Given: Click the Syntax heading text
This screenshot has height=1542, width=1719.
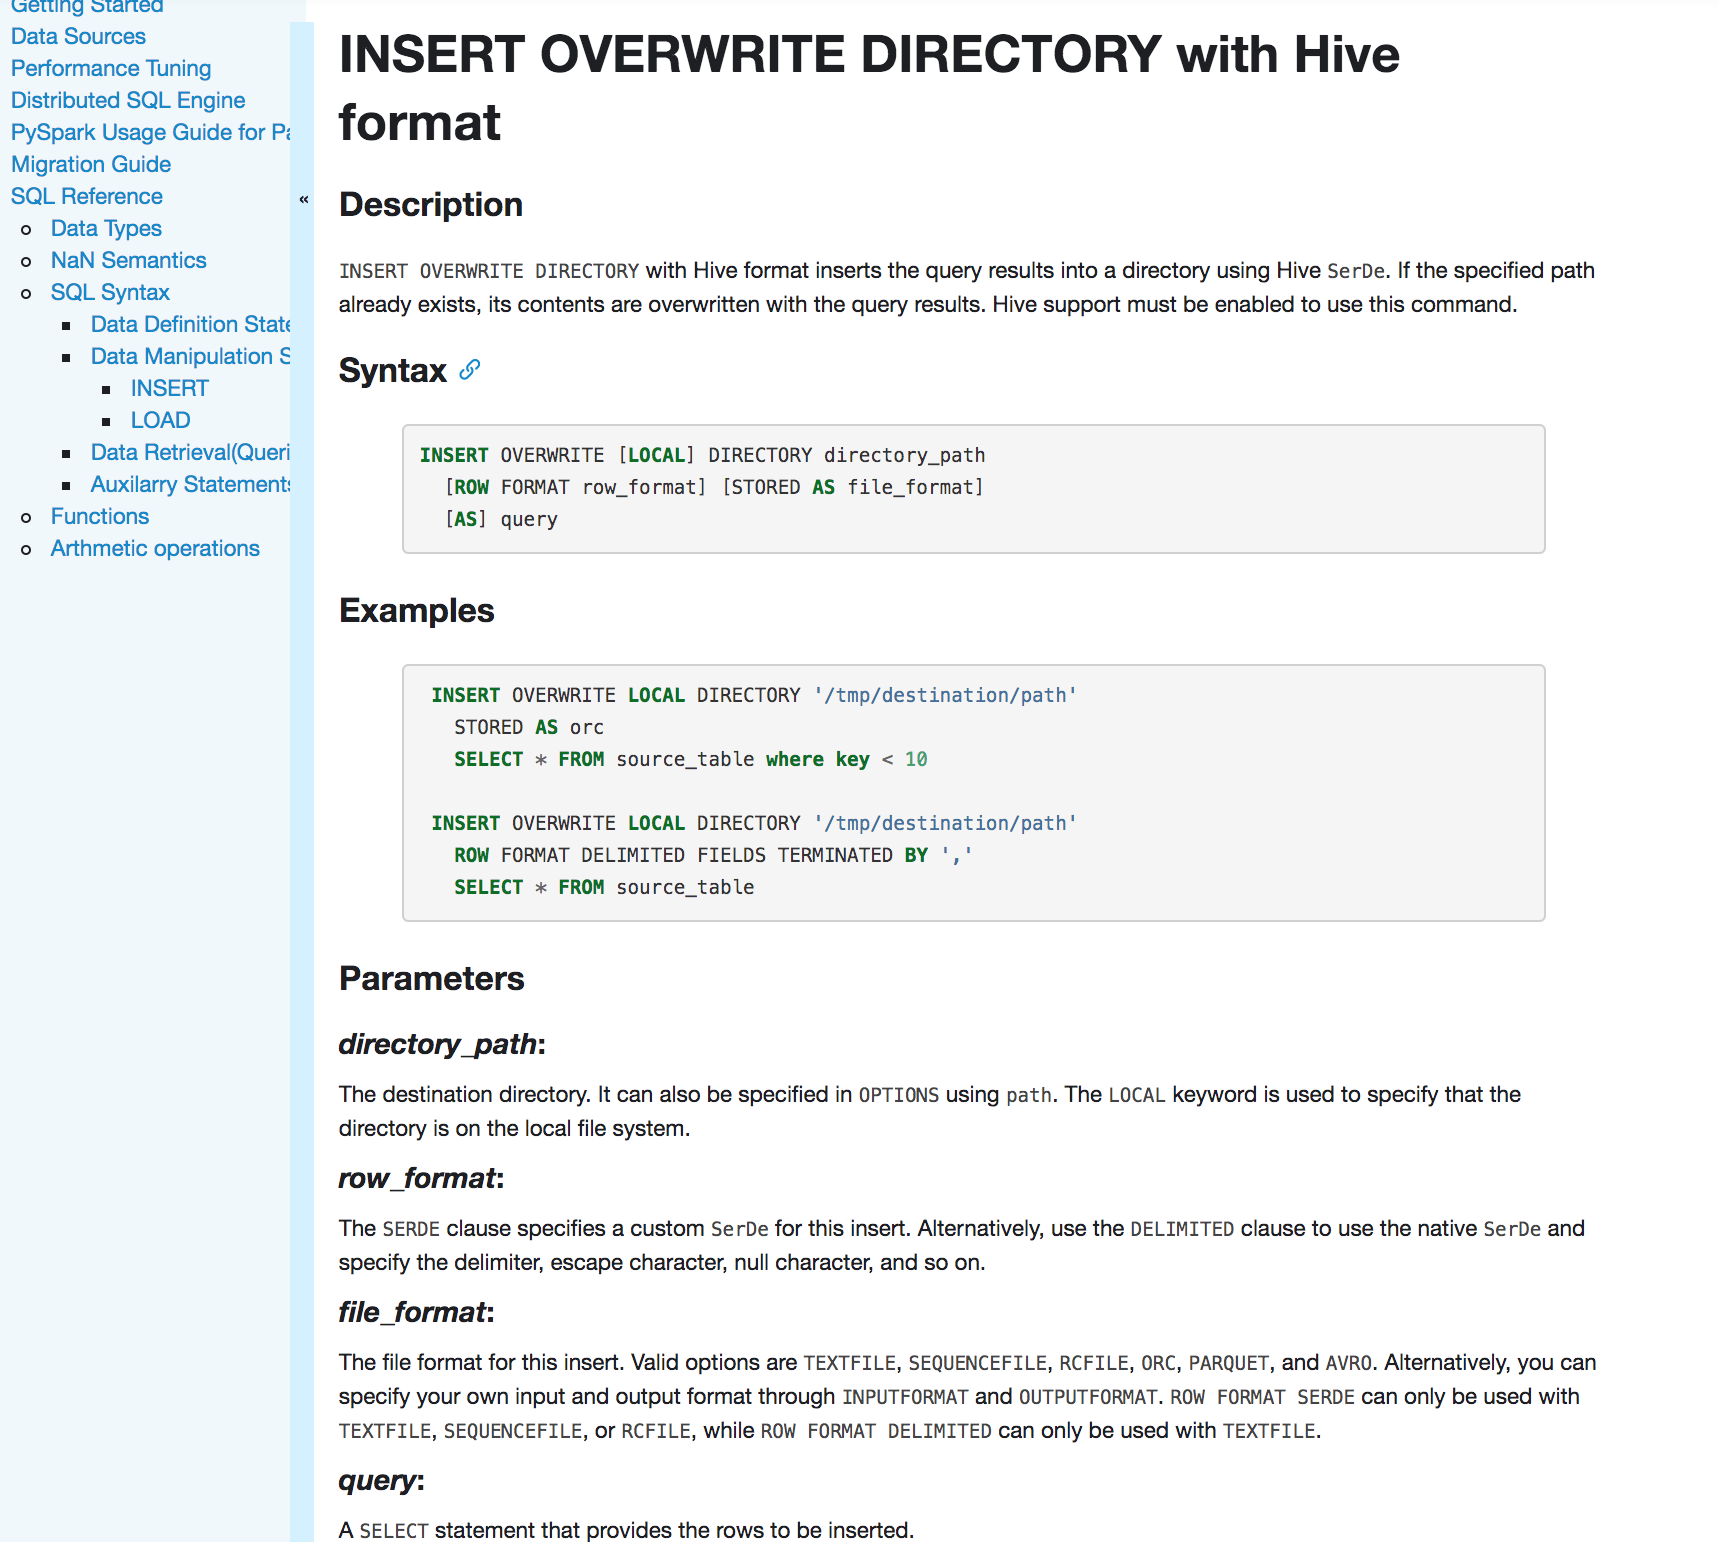Looking at the screenshot, I should [x=393, y=371].
